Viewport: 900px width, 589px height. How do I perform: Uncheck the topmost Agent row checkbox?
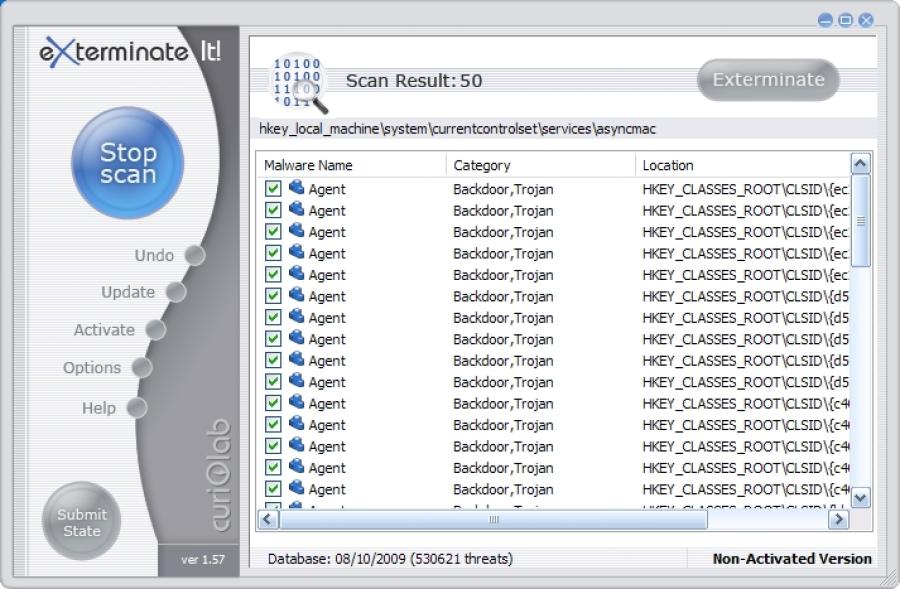tap(273, 188)
